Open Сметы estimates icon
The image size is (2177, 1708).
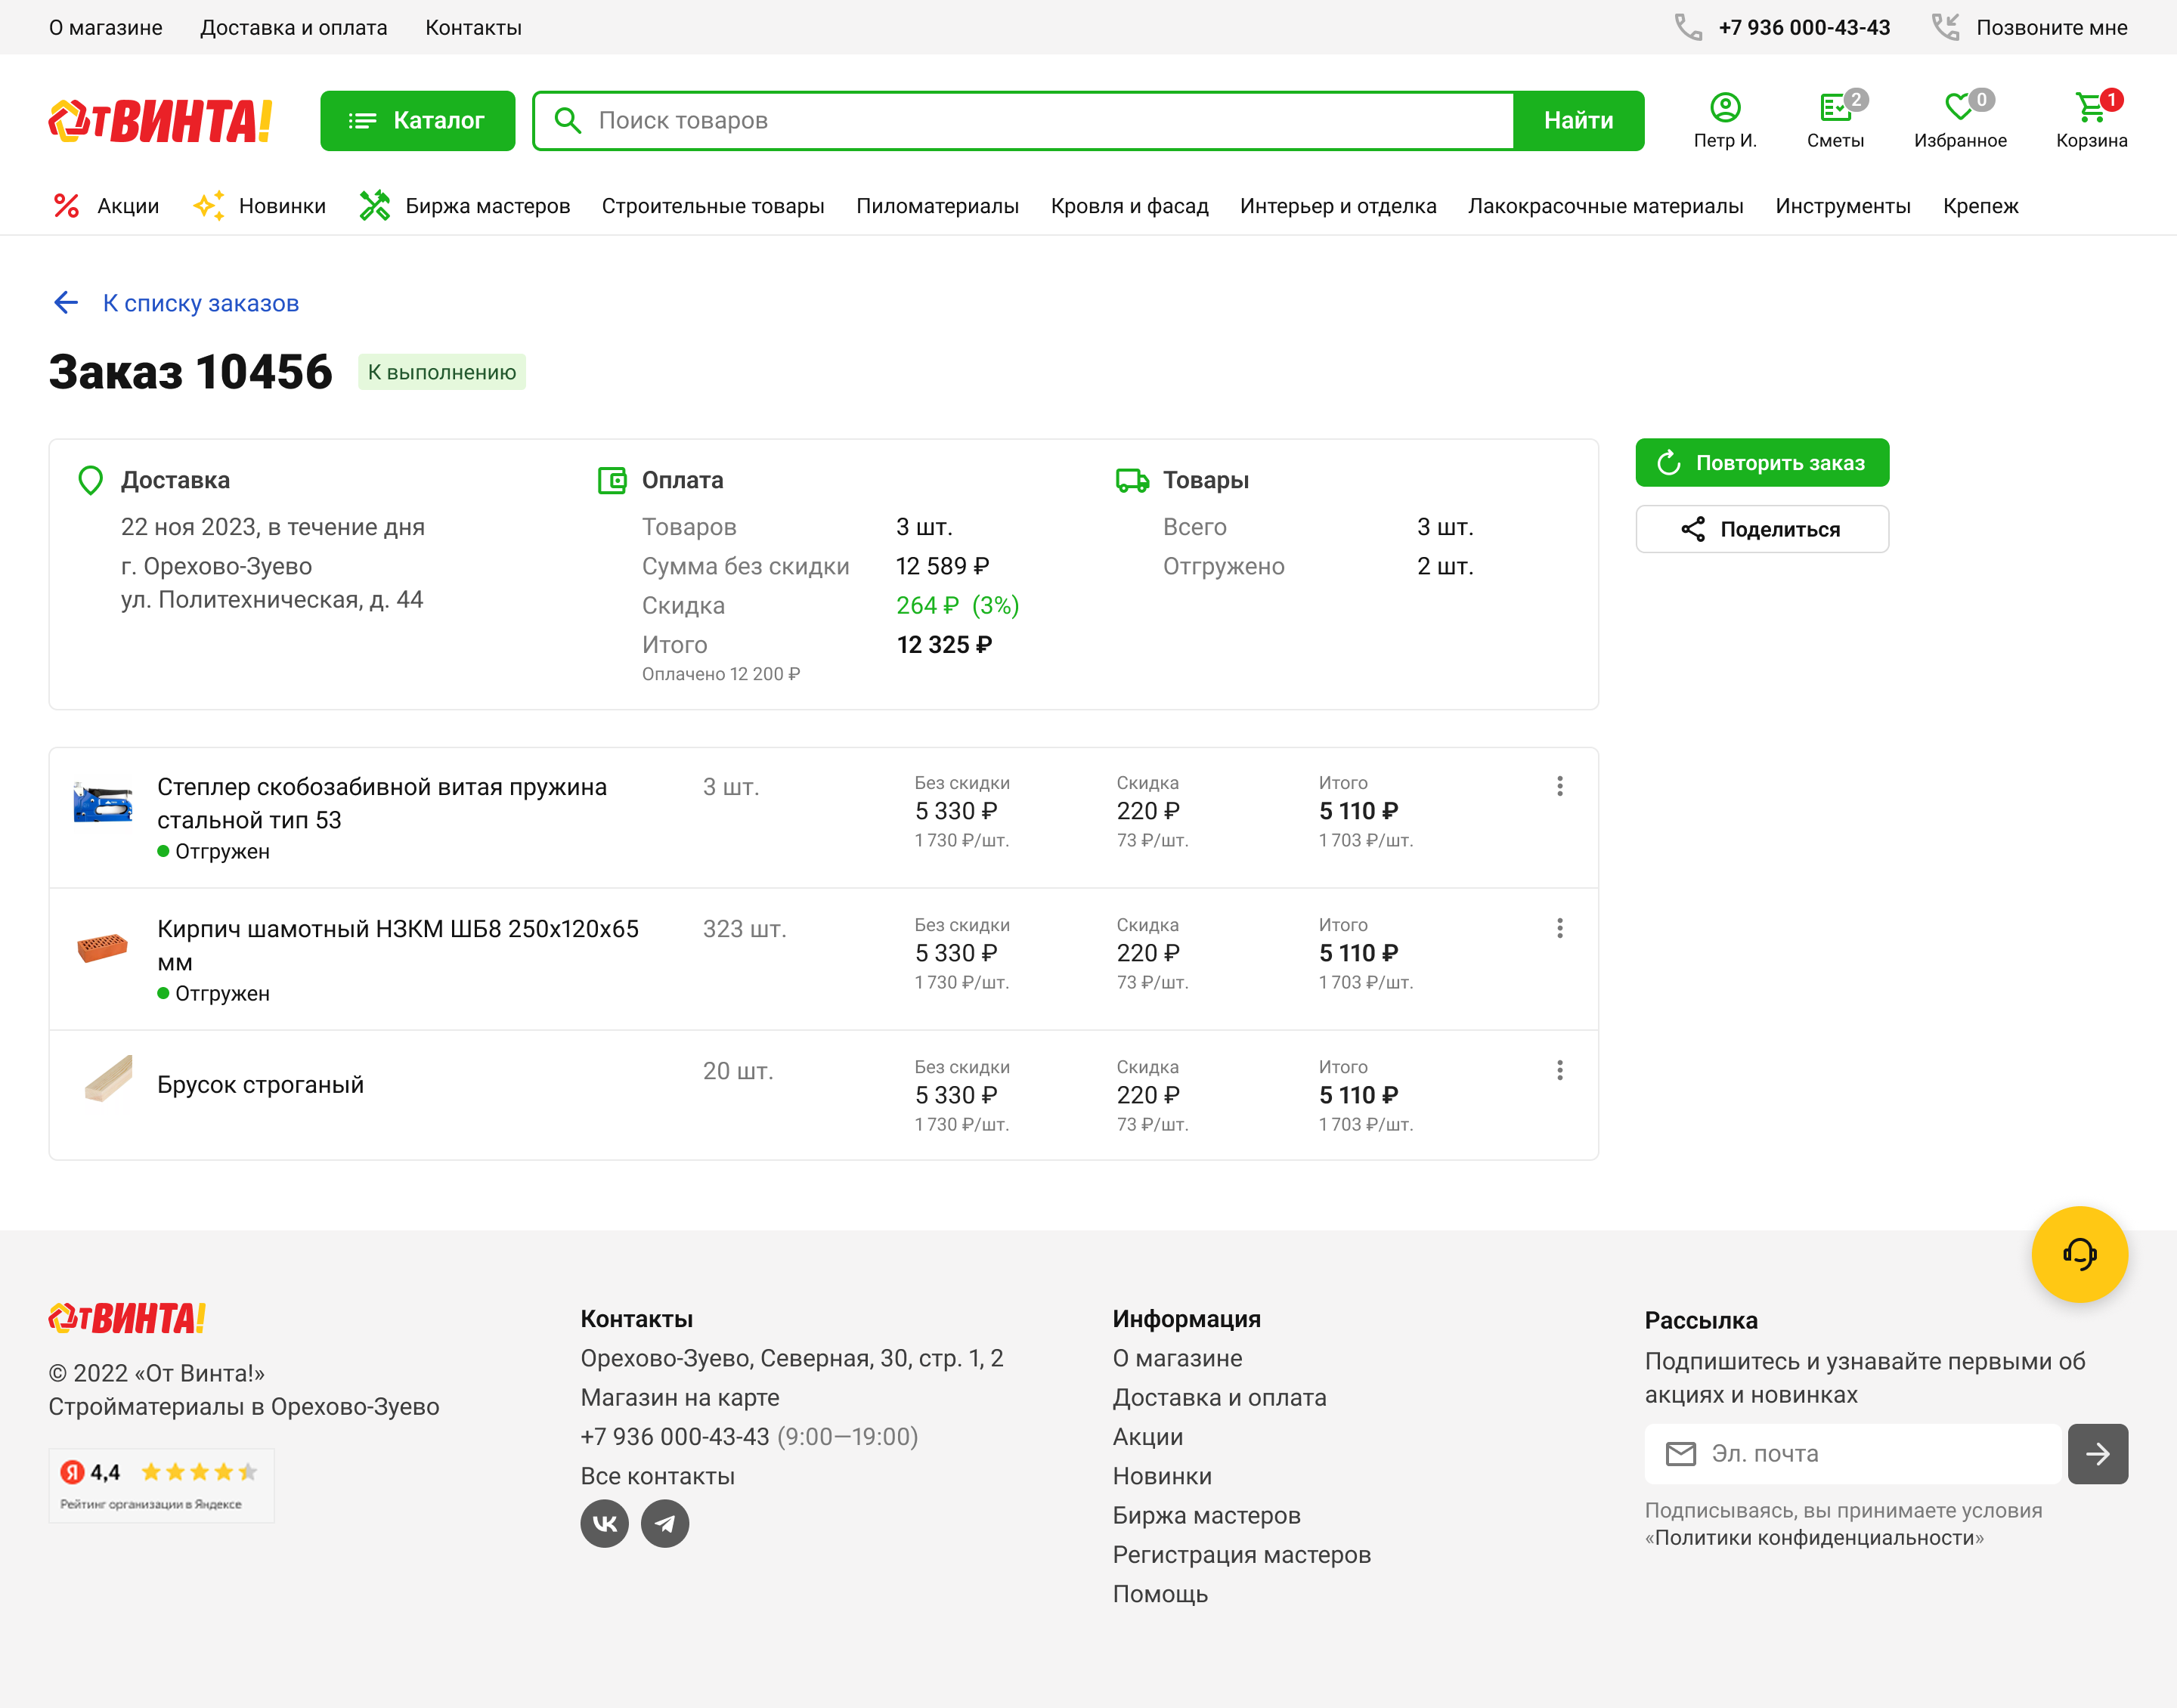[x=1834, y=108]
